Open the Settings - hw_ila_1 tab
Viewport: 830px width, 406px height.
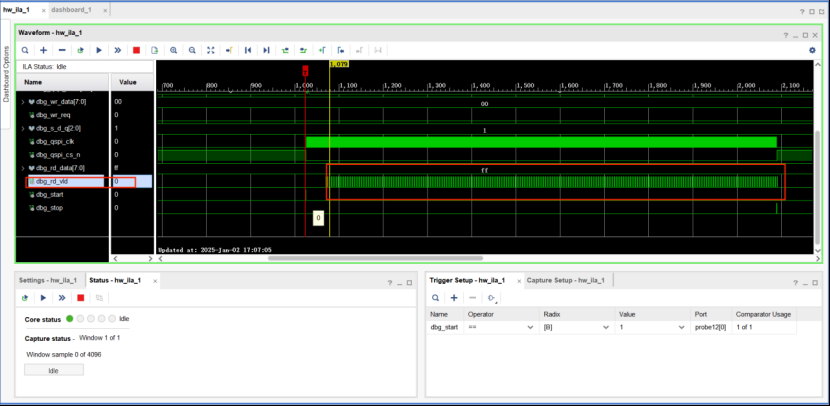pos(48,281)
